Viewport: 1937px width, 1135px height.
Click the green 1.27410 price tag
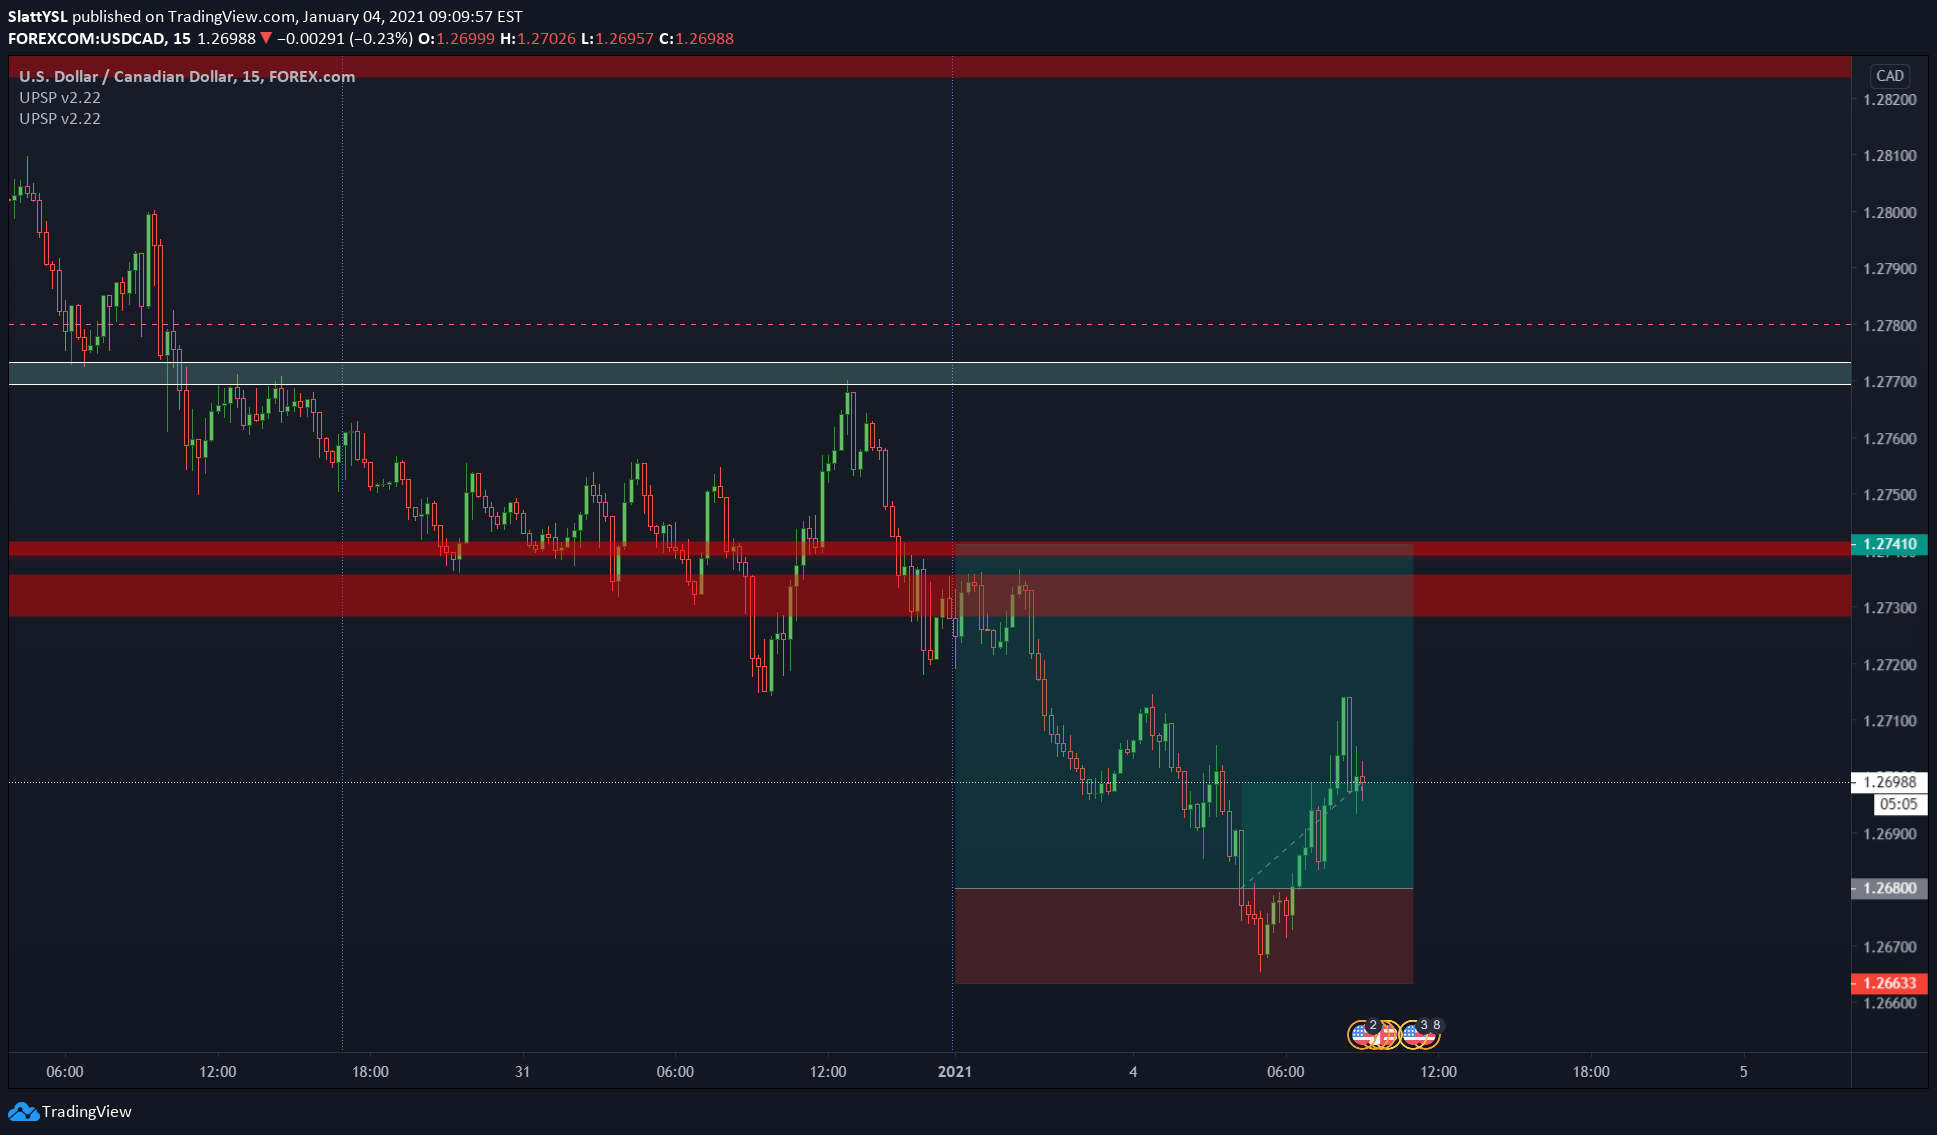click(1889, 544)
